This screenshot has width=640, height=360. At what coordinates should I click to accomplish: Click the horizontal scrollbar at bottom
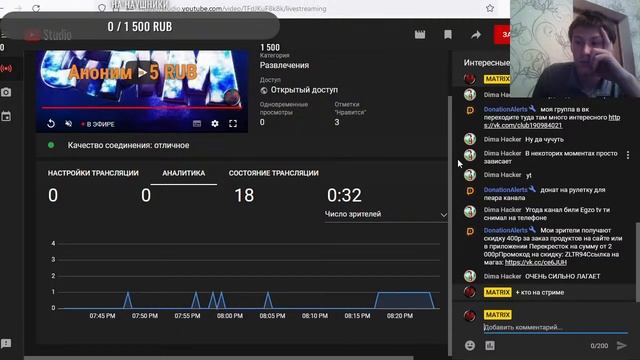[x=218, y=358]
